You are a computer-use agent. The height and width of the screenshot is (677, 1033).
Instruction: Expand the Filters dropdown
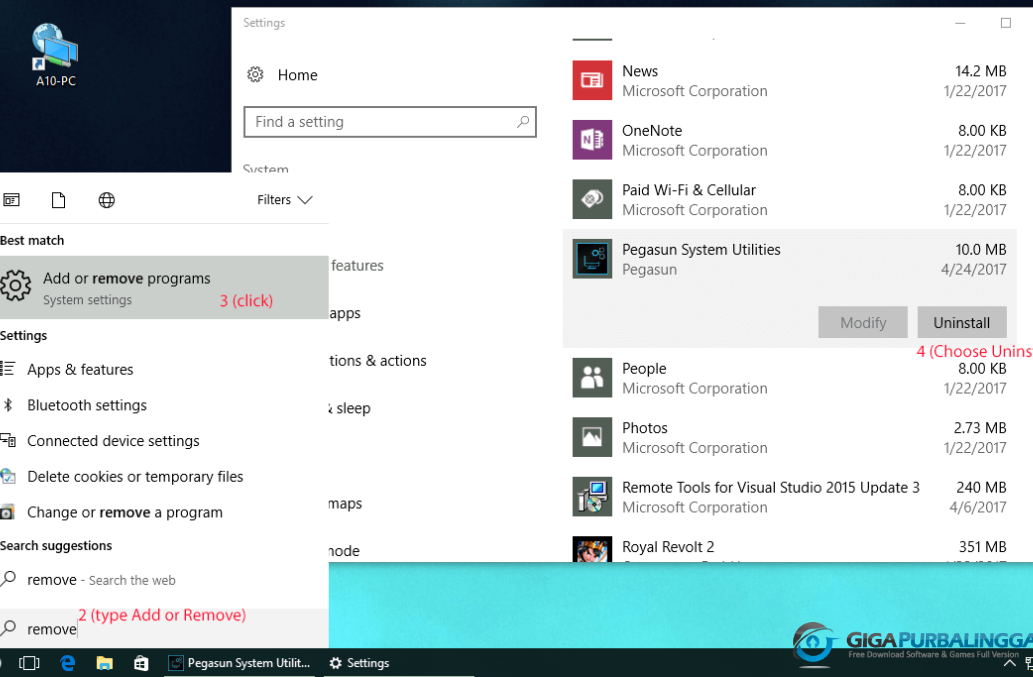point(285,200)
